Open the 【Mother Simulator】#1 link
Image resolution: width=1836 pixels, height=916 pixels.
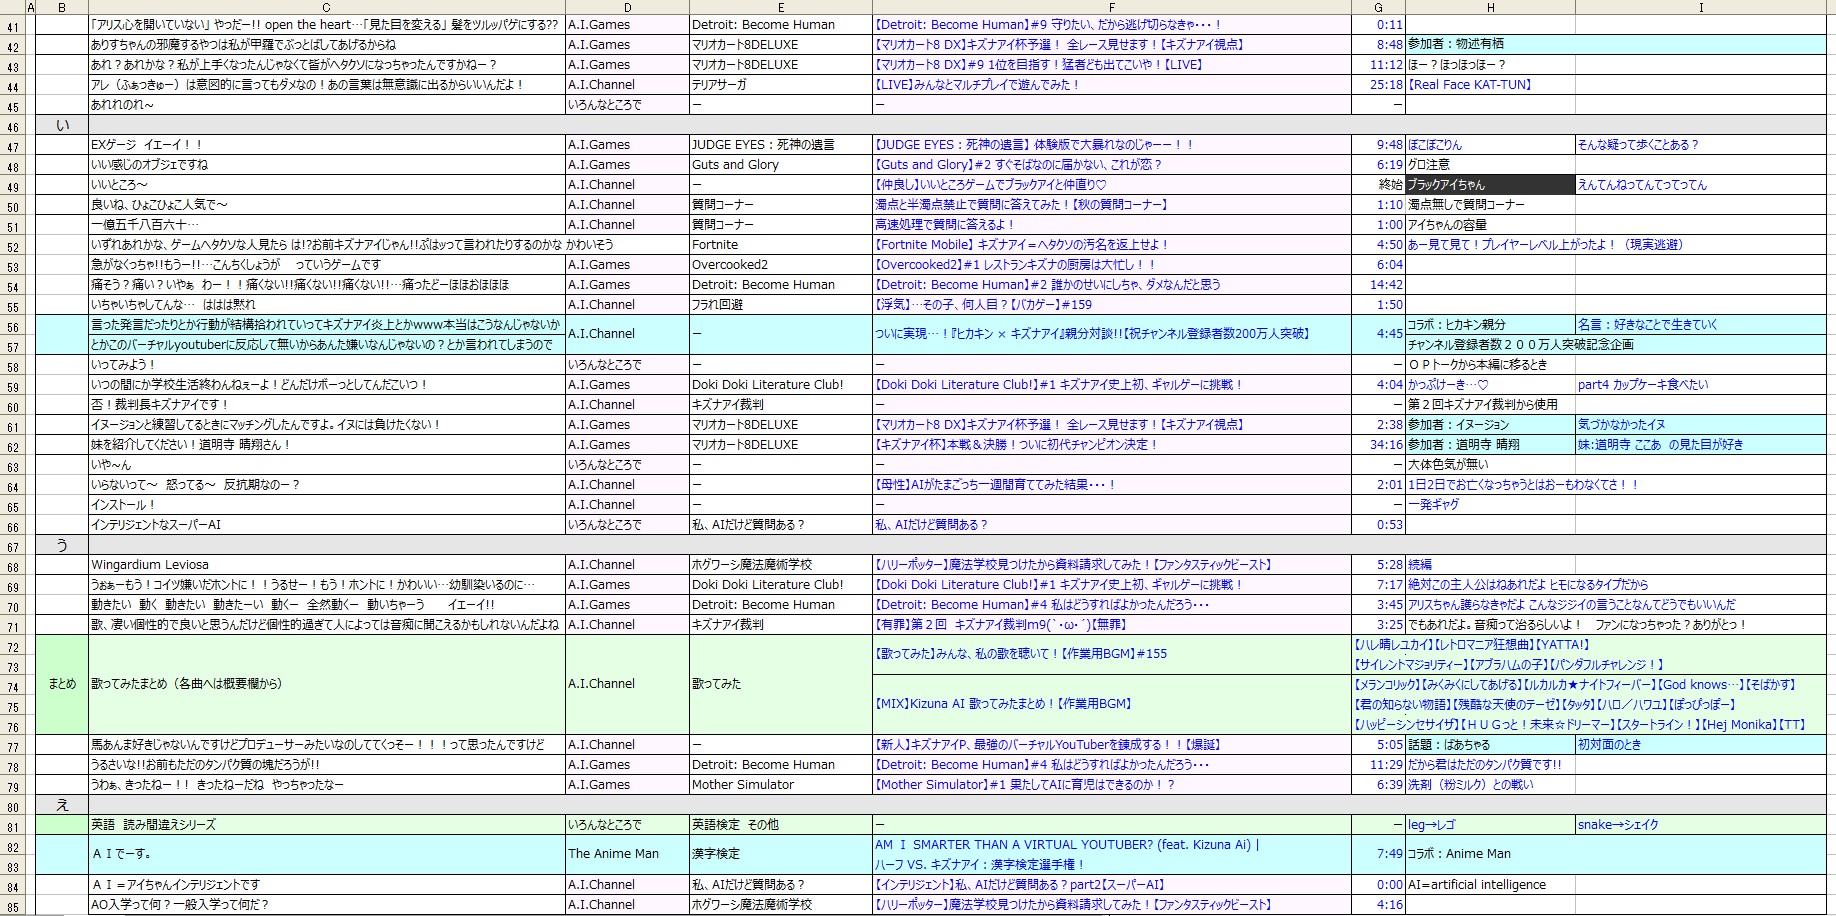[1025, 785]
